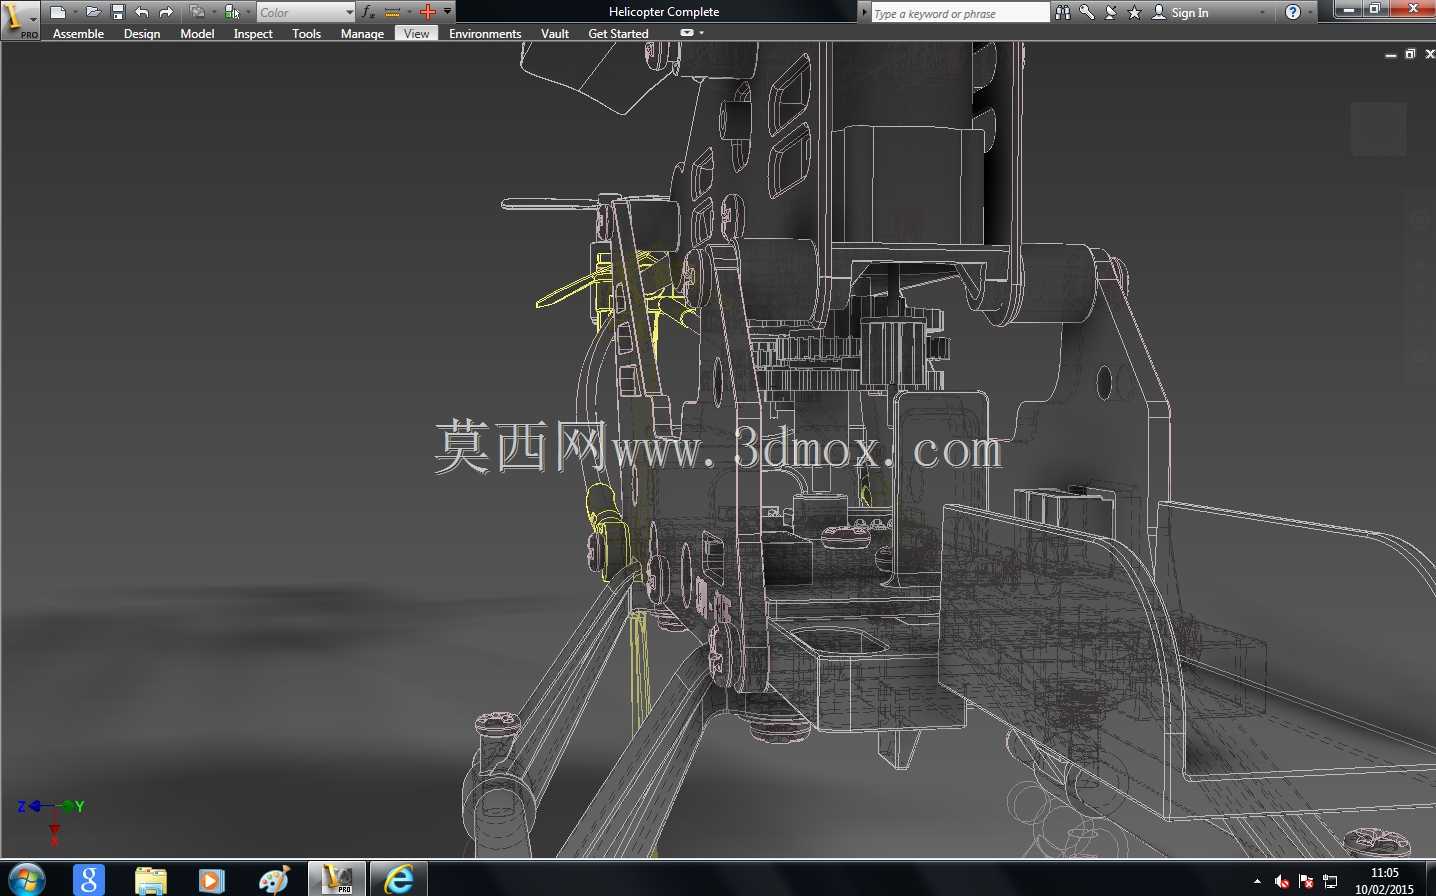Image resolution: width=1436 pixels, height=896 pixels.
Task: Switch to the Tools tab
Action: point(306,34)
